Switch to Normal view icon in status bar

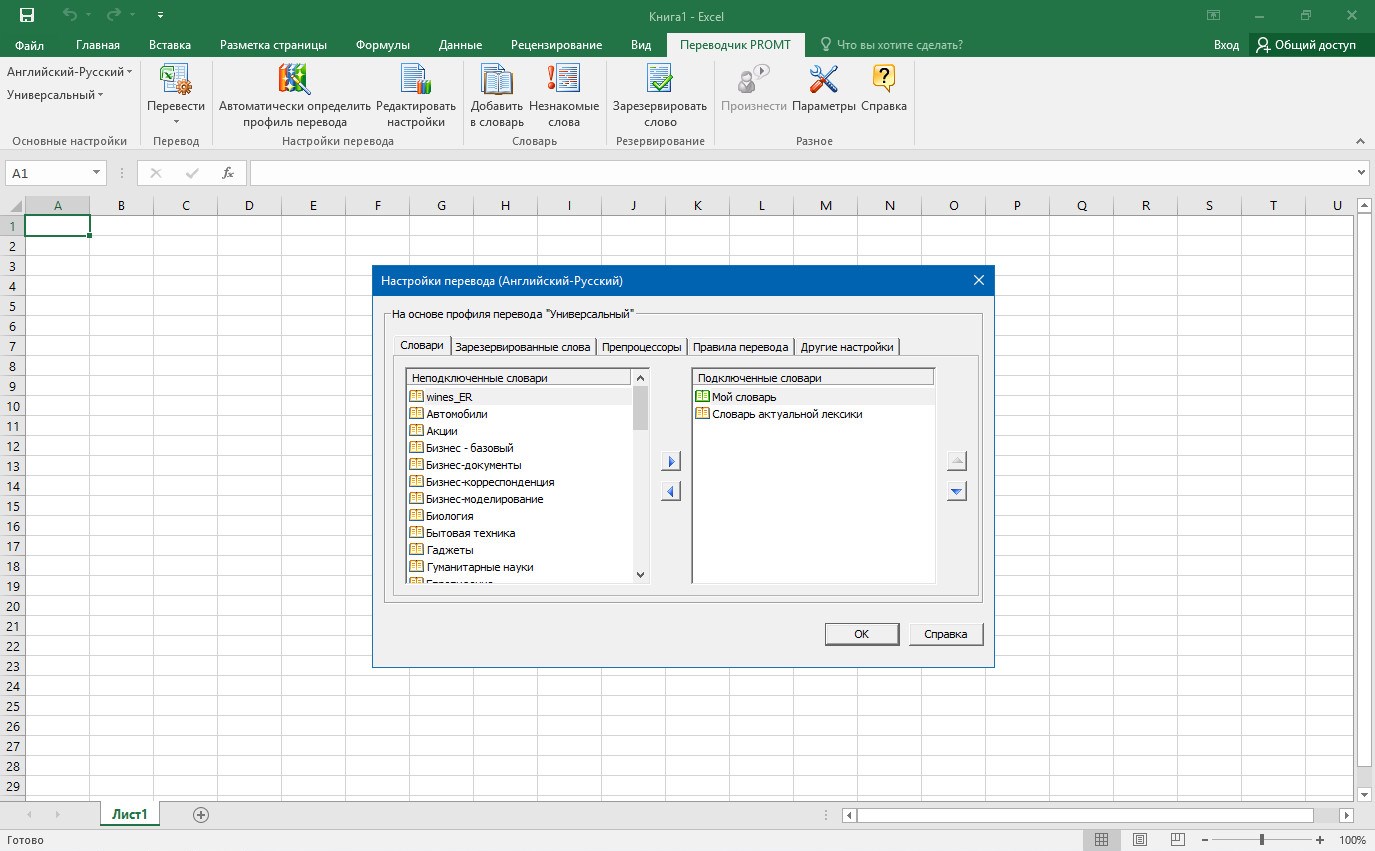(x=1101, y=840)
